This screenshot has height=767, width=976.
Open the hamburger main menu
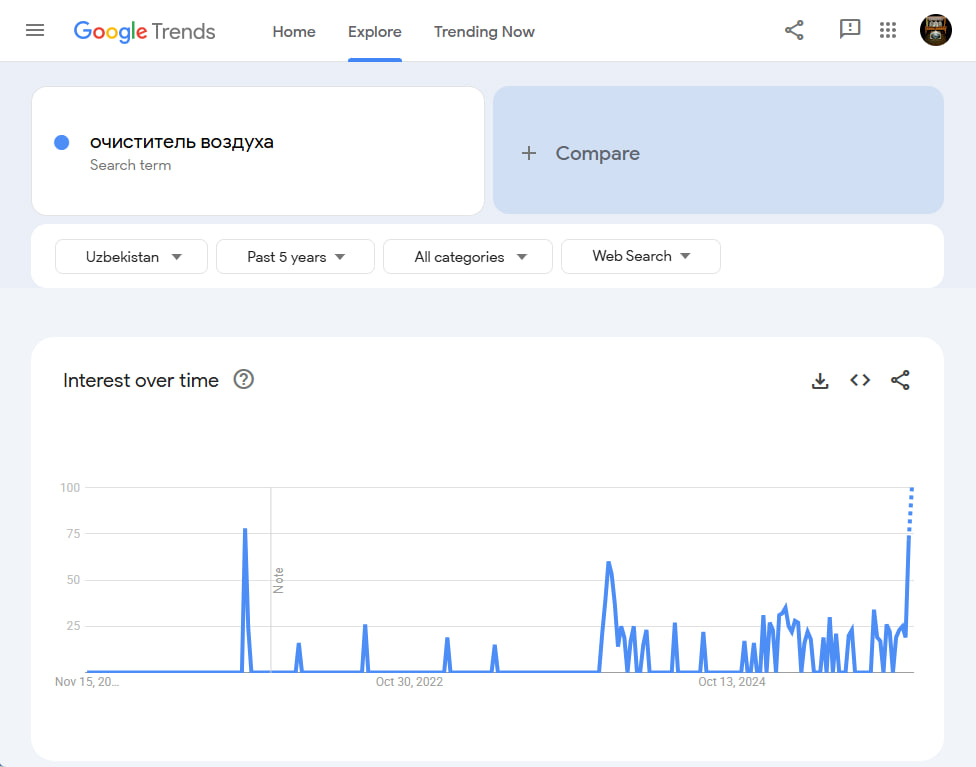[x=35, y=30]
